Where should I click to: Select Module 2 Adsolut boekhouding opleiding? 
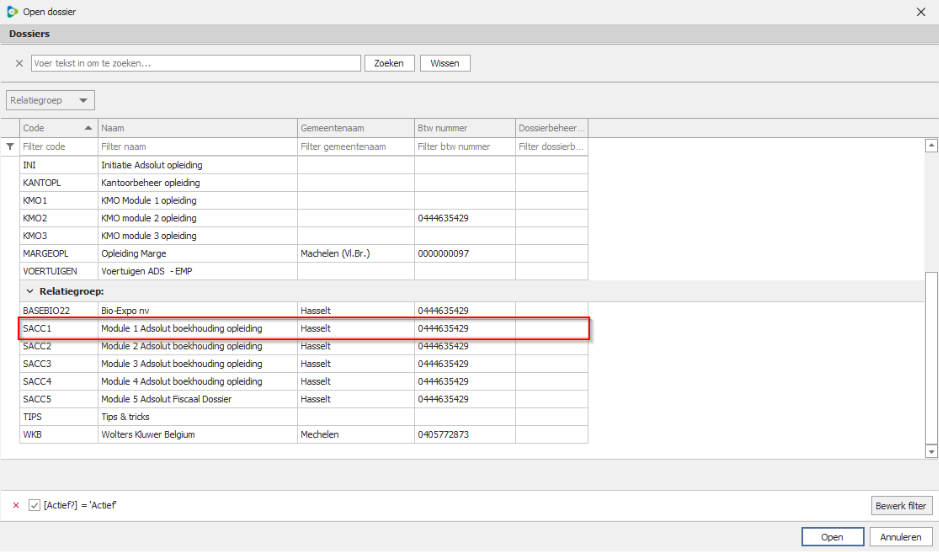tap(181, 346)
